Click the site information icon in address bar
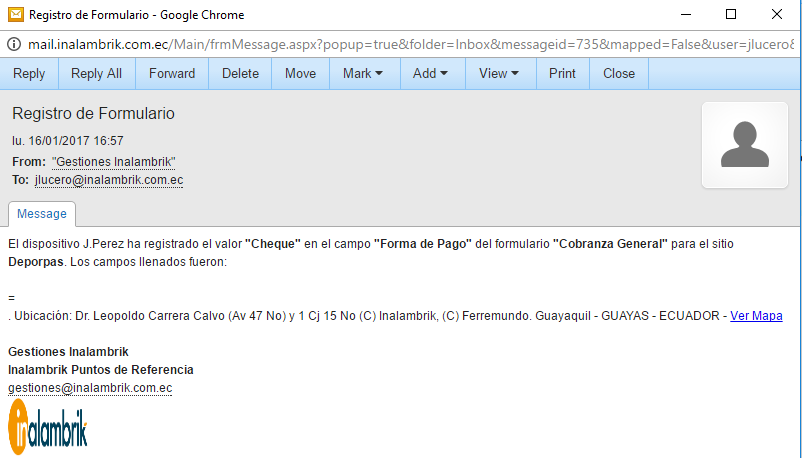 click(x=14, y=45)
